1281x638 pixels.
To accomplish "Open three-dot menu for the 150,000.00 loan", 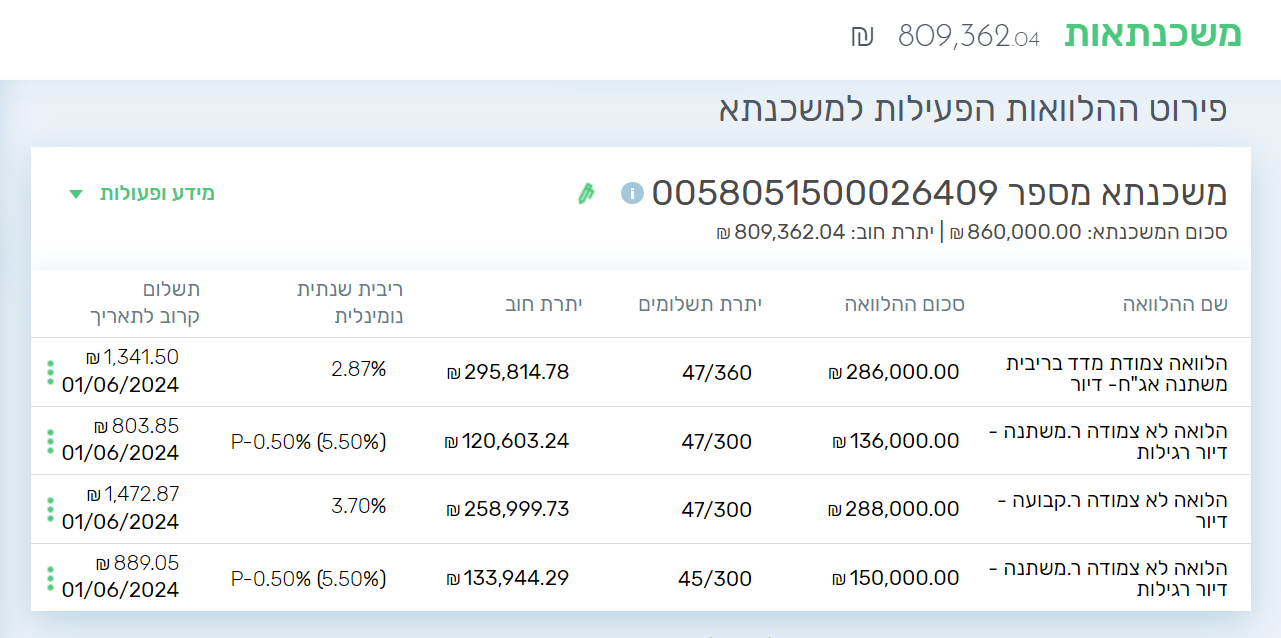I will pos(50,578).
